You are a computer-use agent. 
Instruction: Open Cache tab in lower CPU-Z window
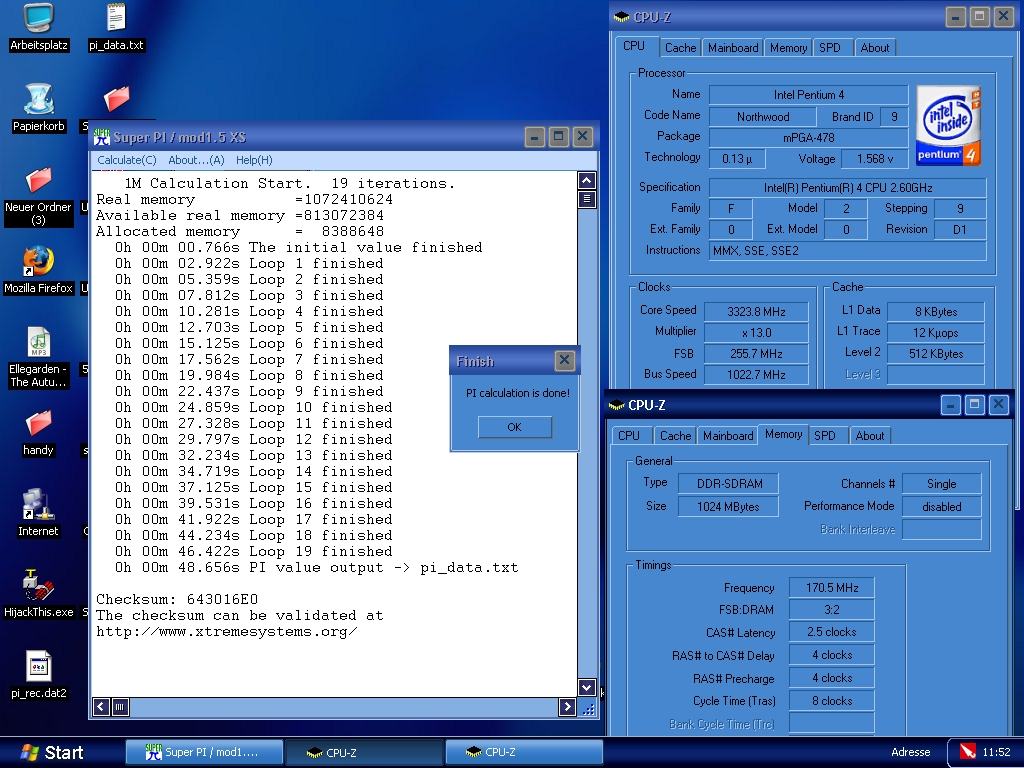point(675,436)
